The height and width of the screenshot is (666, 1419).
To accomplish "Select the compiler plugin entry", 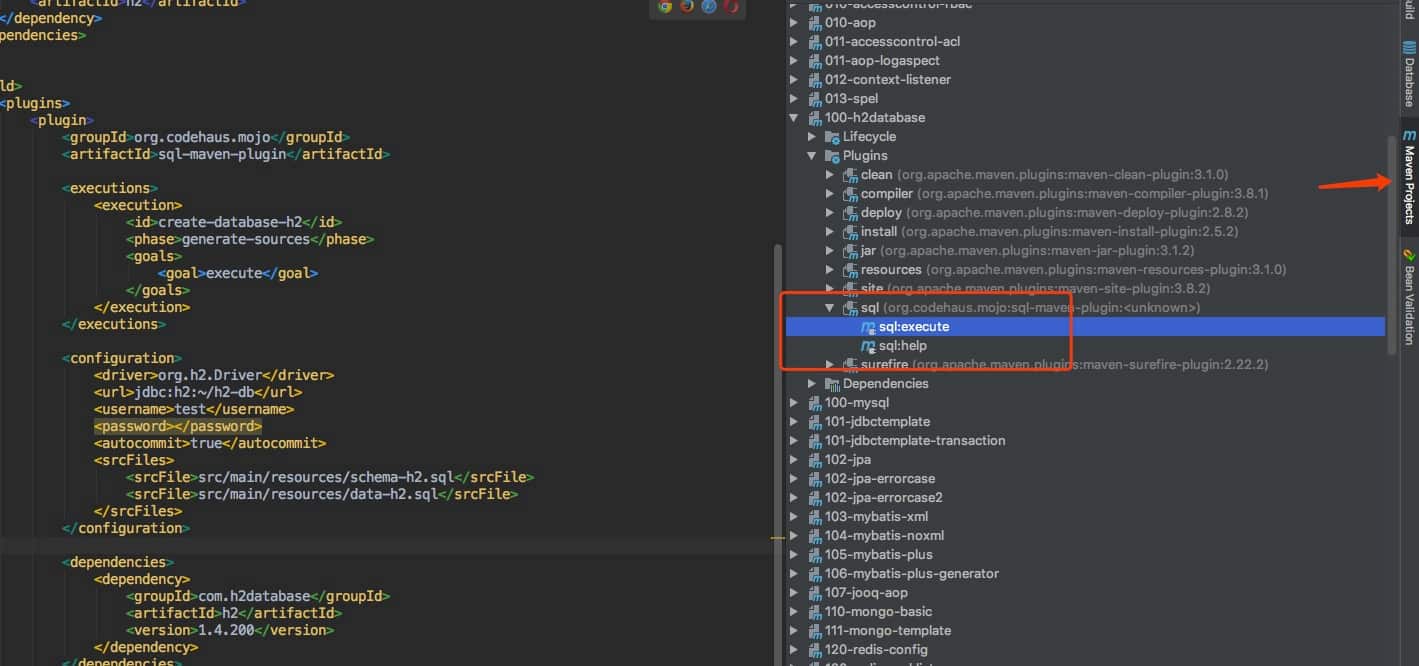I will 886,194.
